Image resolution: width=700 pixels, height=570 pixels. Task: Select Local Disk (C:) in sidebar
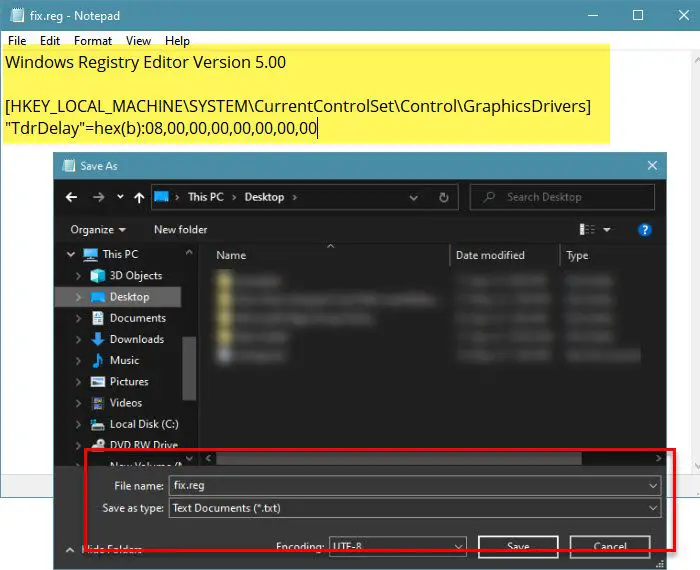pos(144,424)
